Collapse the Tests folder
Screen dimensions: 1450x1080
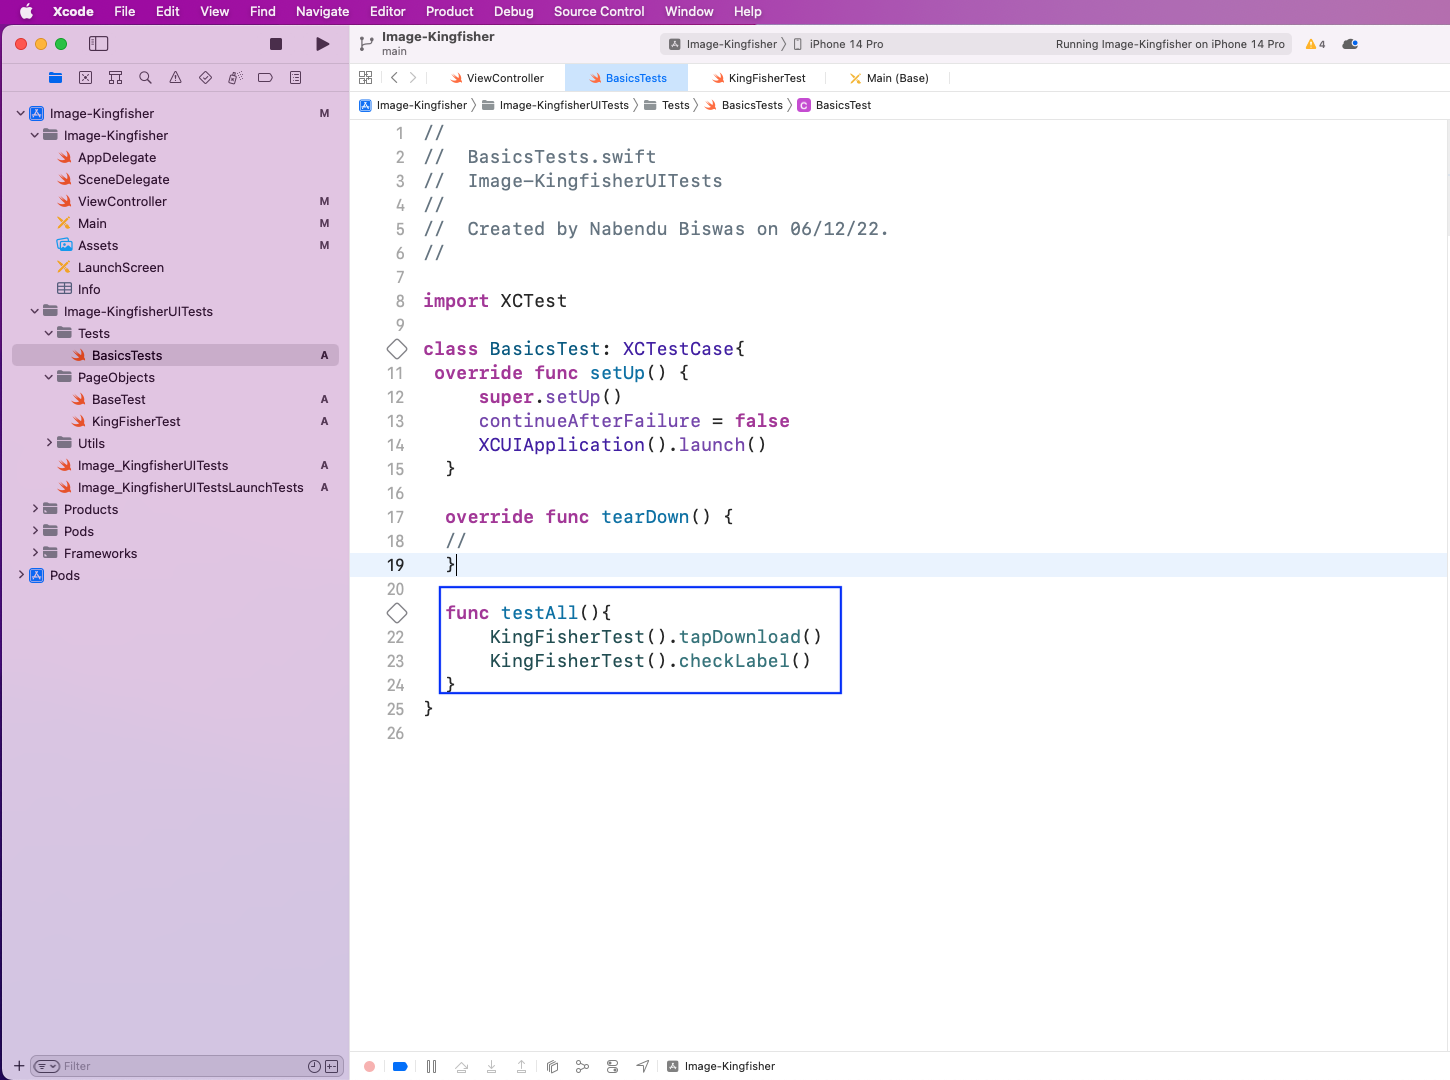tap(49, 333)
